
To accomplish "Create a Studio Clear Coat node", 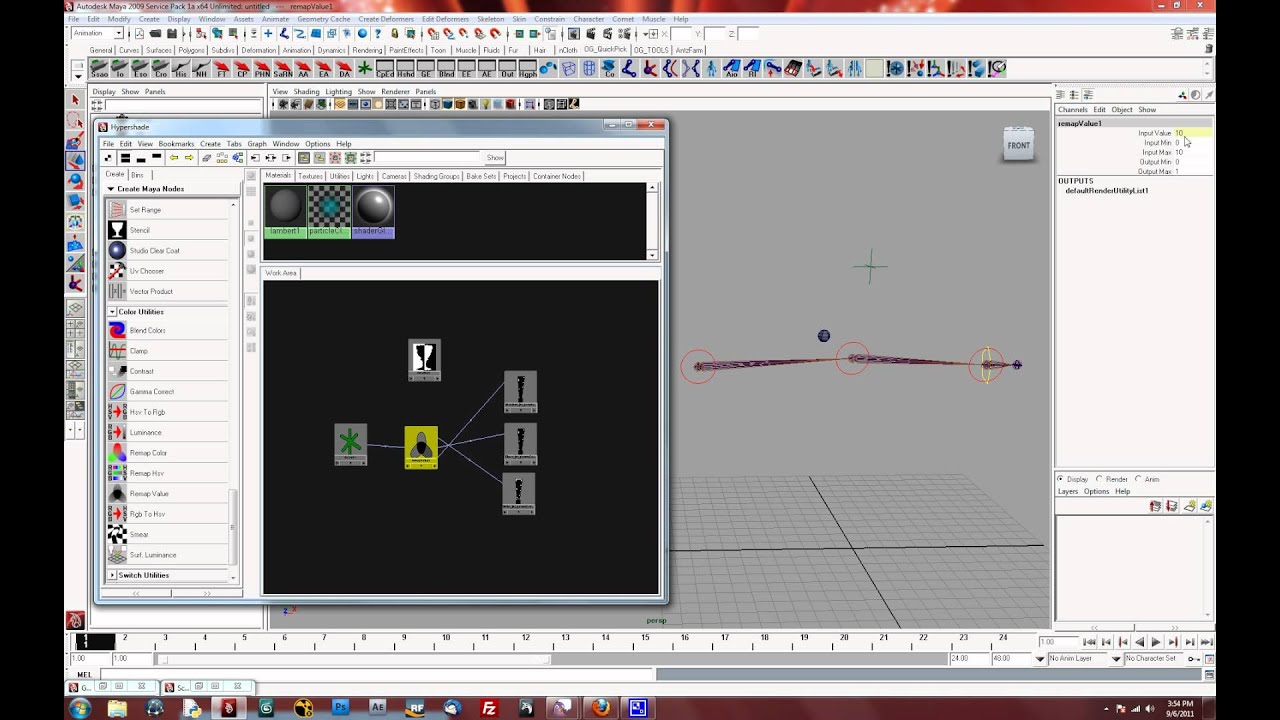I will [x=167, y=250].
